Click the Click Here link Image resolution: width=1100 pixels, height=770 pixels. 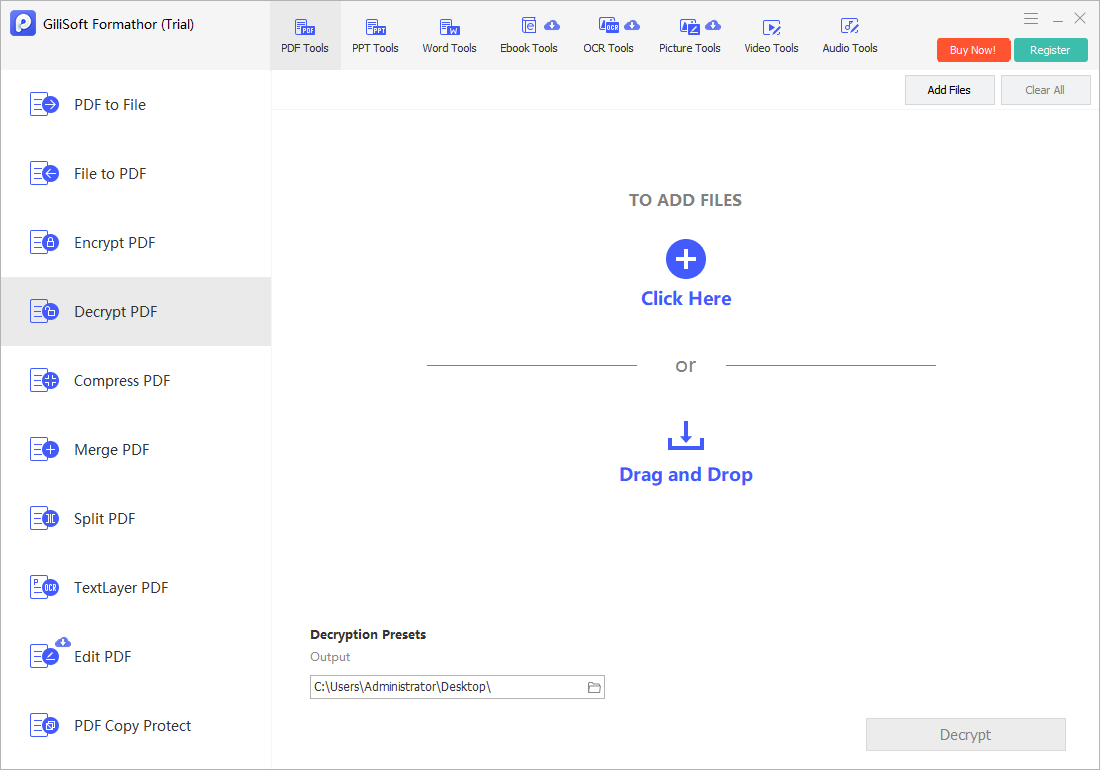click(686, 299)
